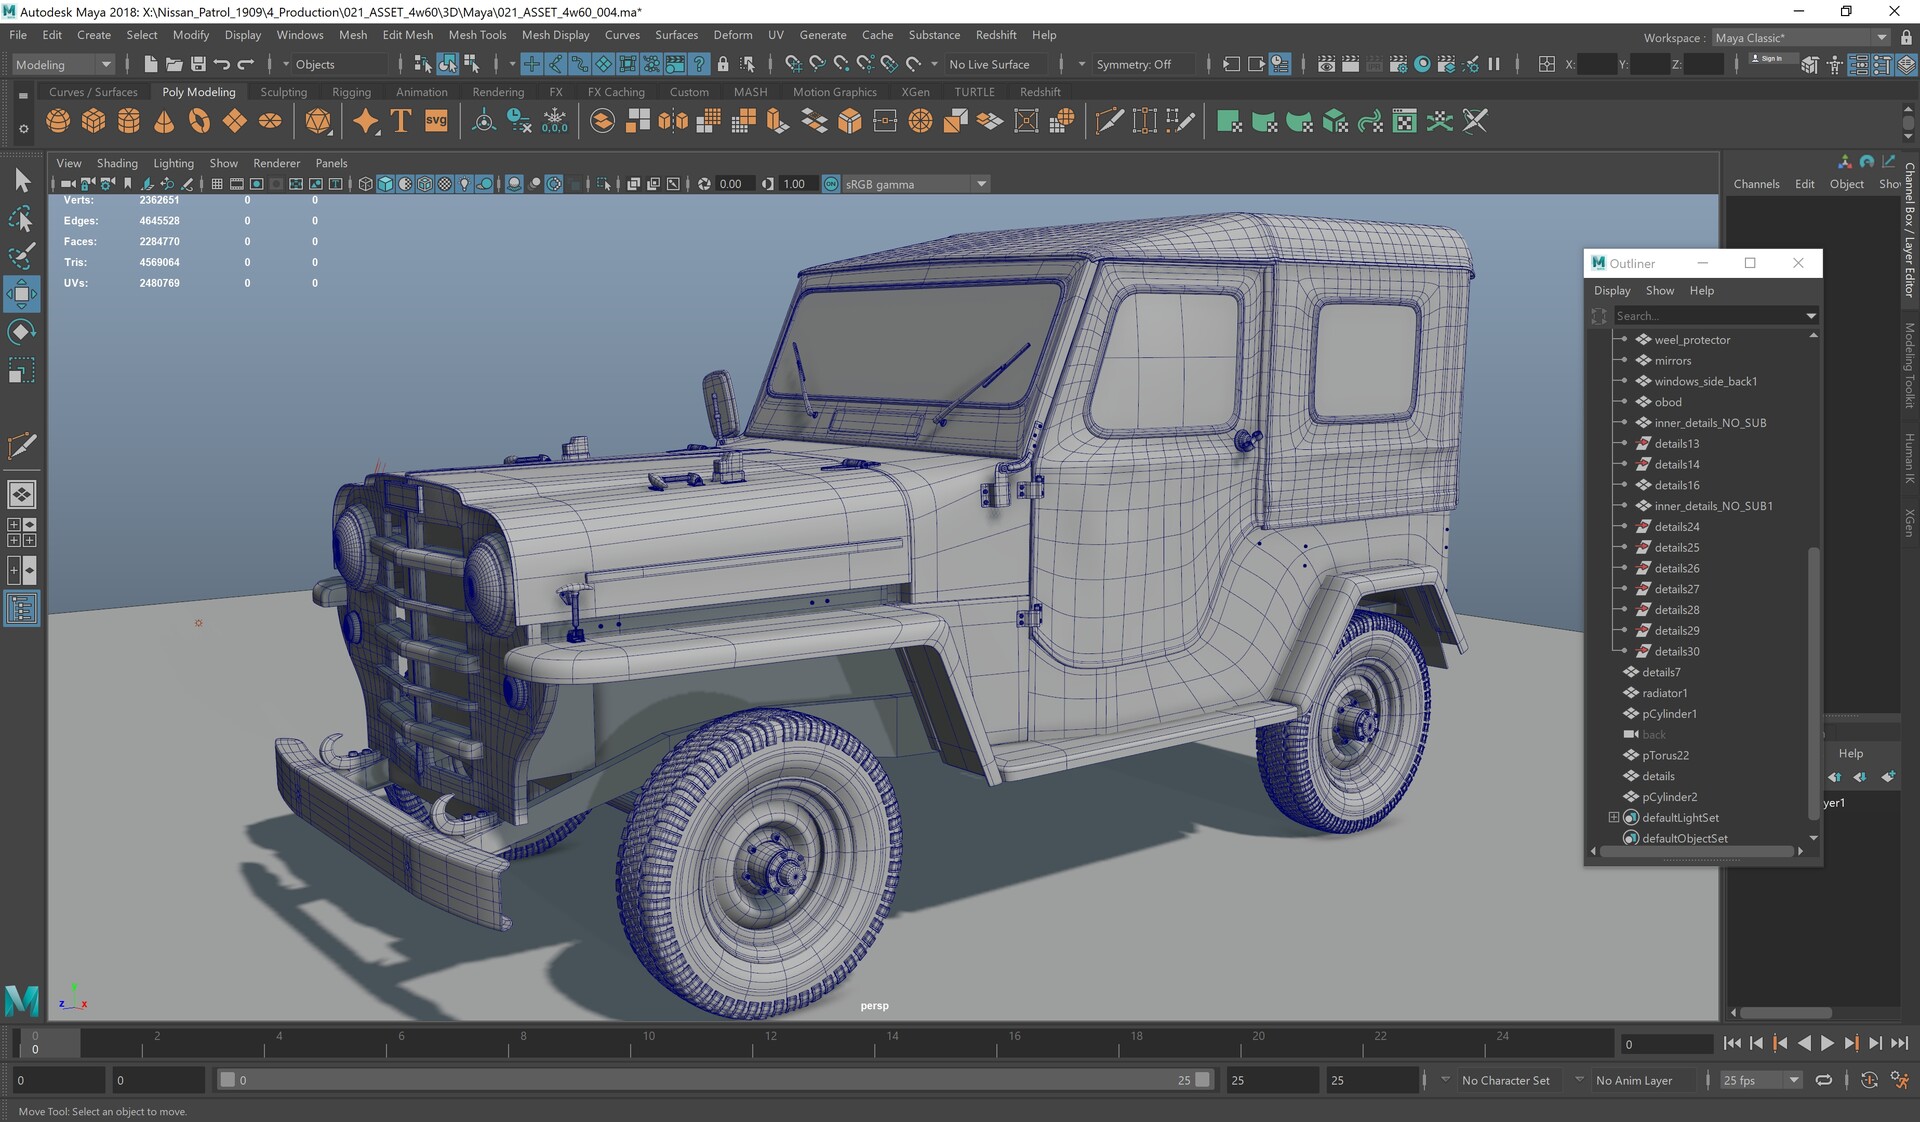Open the Workspace Maya Classic dropdown
Viewport: 1920px width, 1122px height.
pyautogui.click(x=1800, y=38)
